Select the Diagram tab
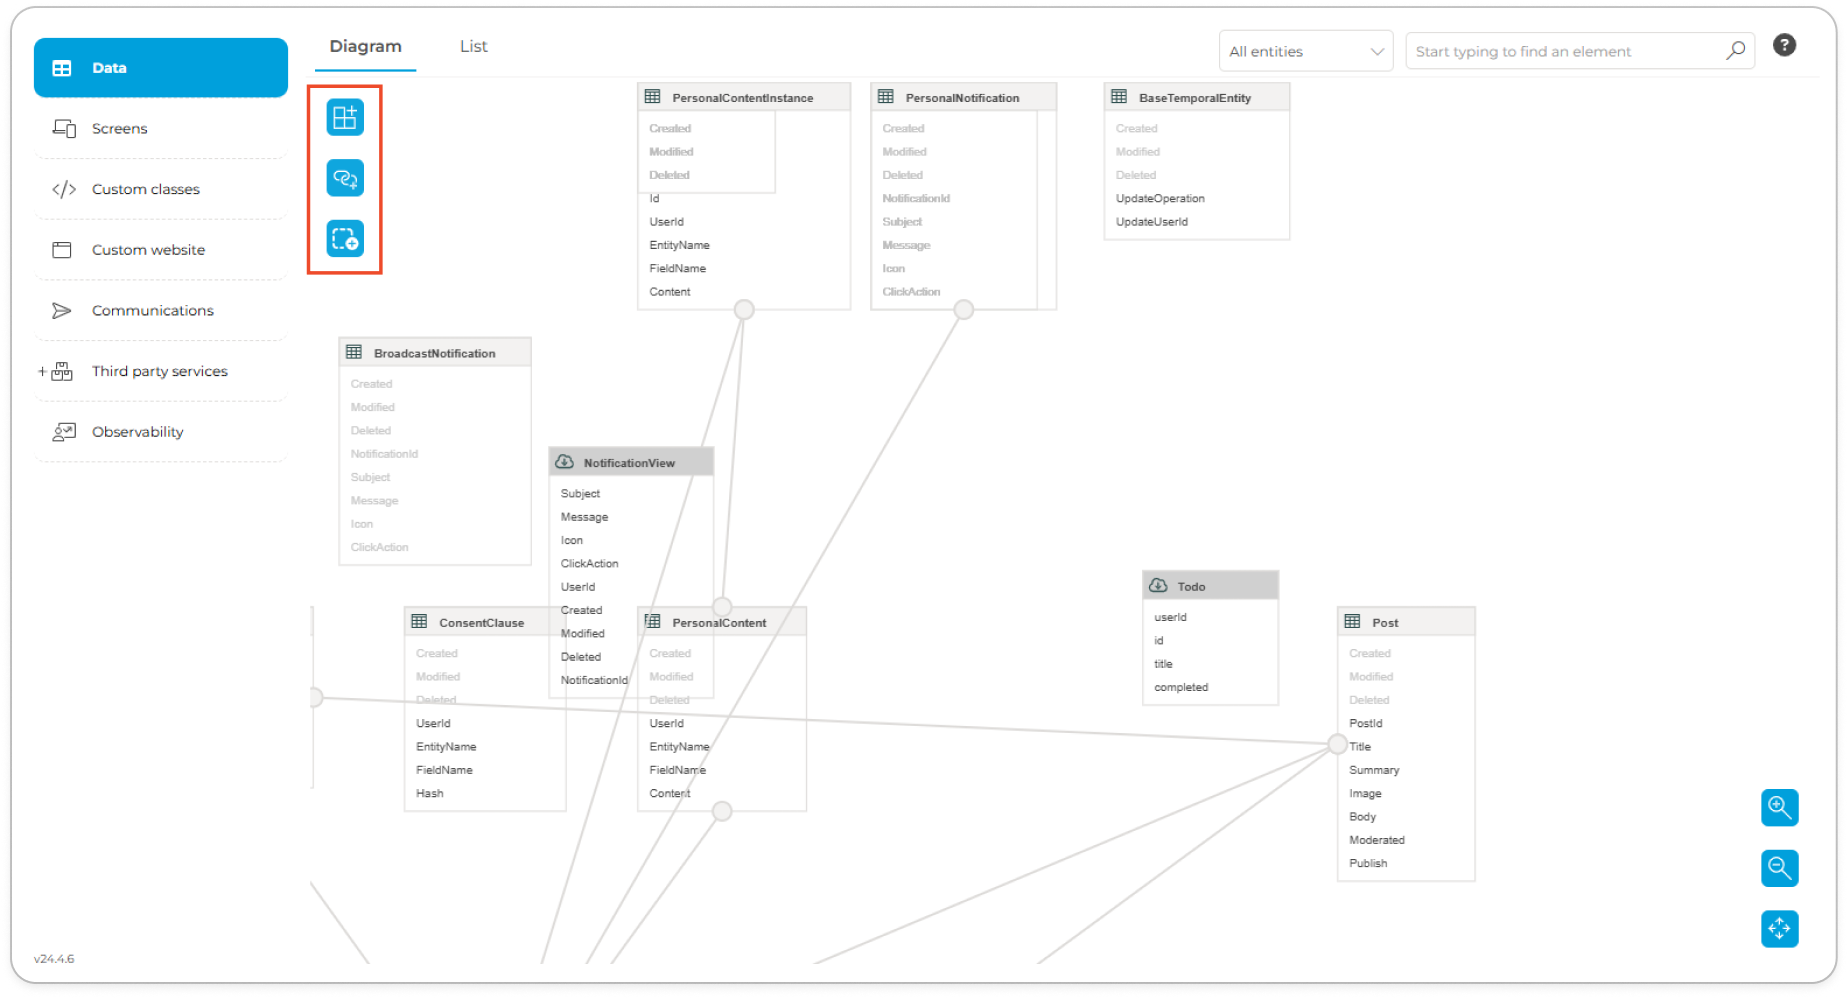 click(x=365, y=46)
